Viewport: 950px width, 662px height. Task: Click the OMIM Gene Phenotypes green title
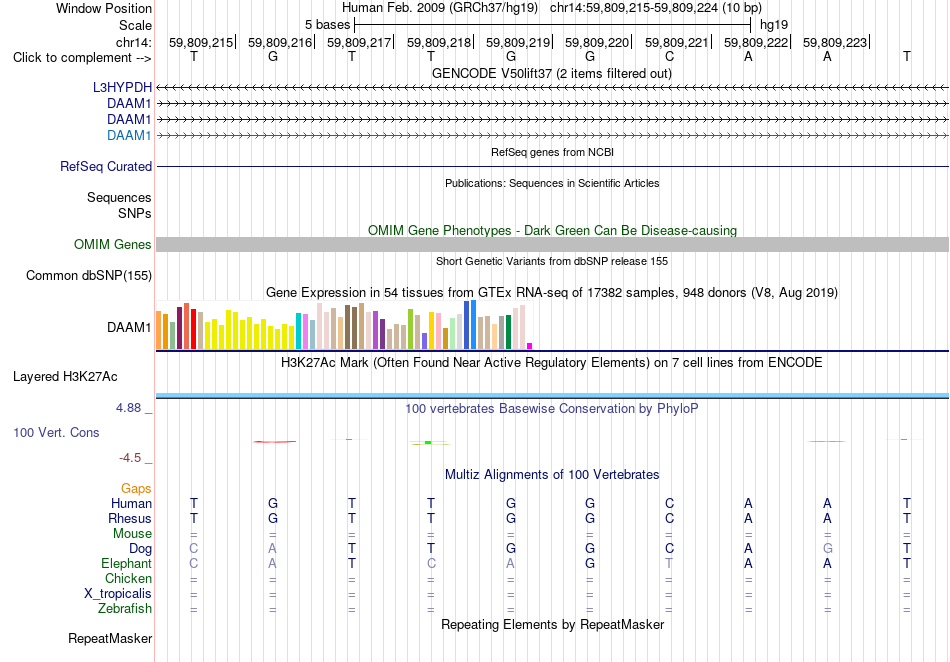coord(553,230)
